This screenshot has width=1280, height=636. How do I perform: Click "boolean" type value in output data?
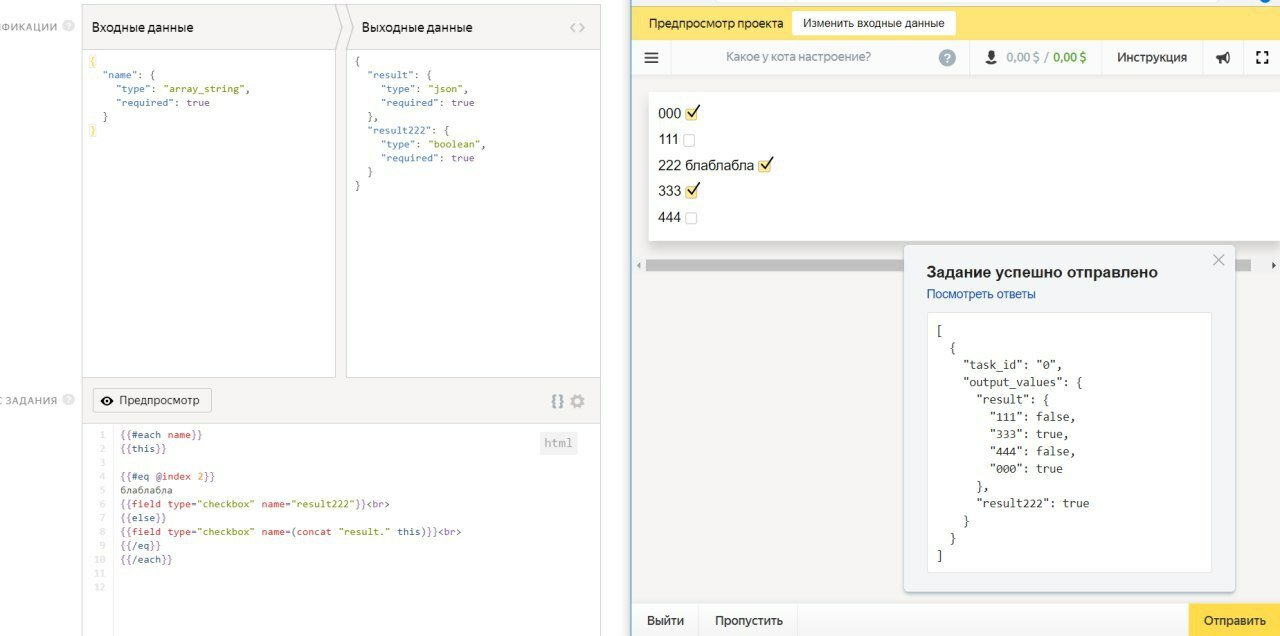tap(453, 144)
